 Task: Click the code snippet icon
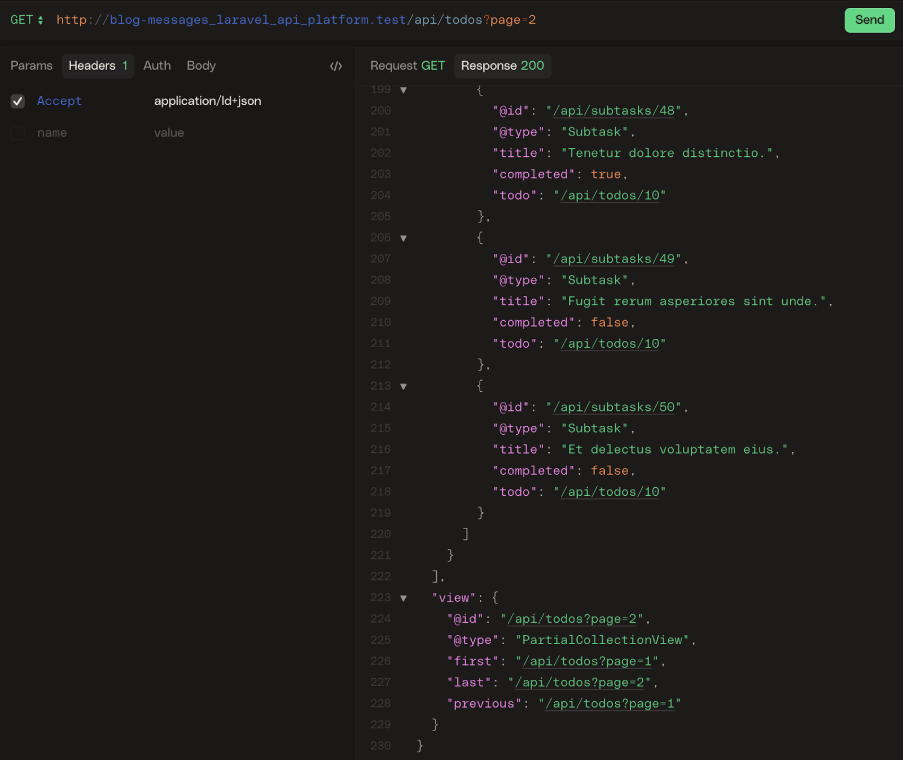[336, 66]
